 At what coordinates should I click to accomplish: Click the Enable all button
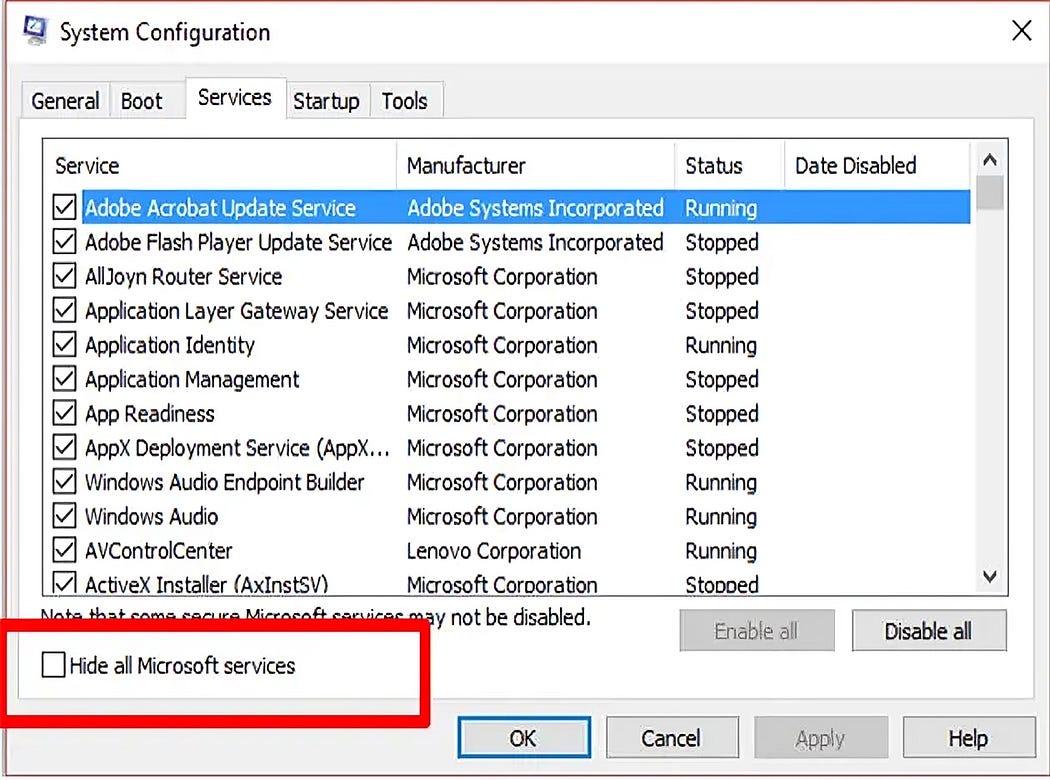click(757, 631)
